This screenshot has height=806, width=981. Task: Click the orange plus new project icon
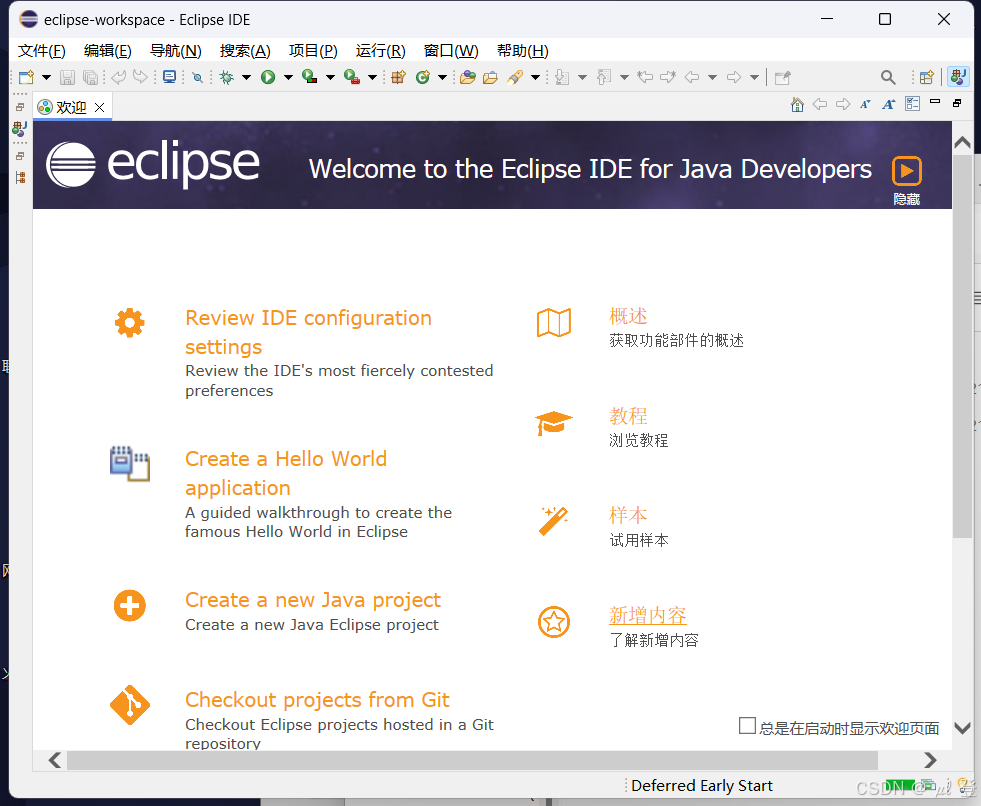click(x=130, y=606)
